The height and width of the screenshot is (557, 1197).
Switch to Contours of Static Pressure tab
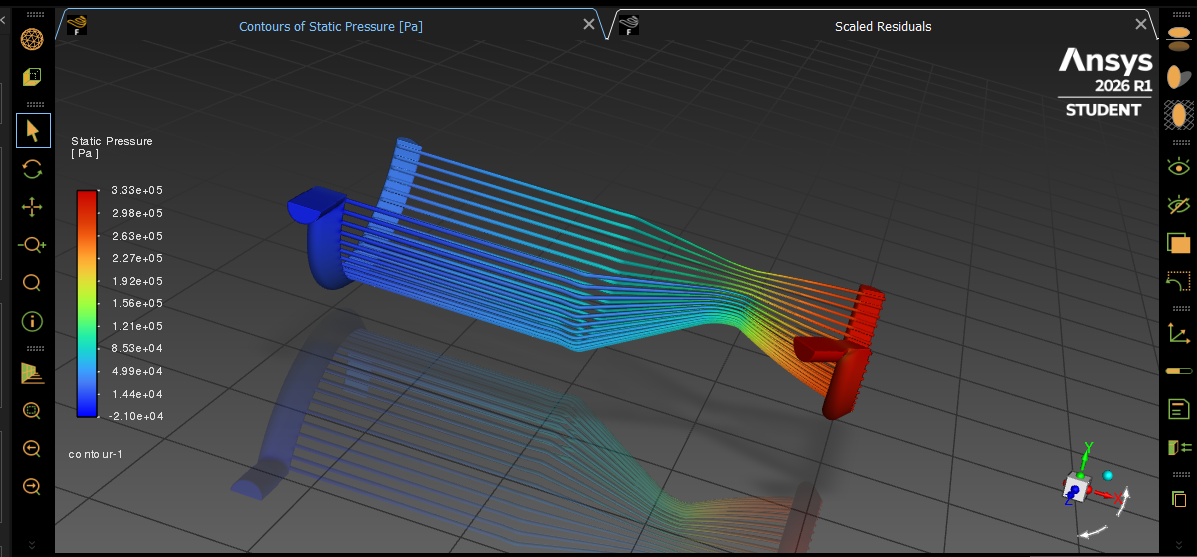(331, 26)
